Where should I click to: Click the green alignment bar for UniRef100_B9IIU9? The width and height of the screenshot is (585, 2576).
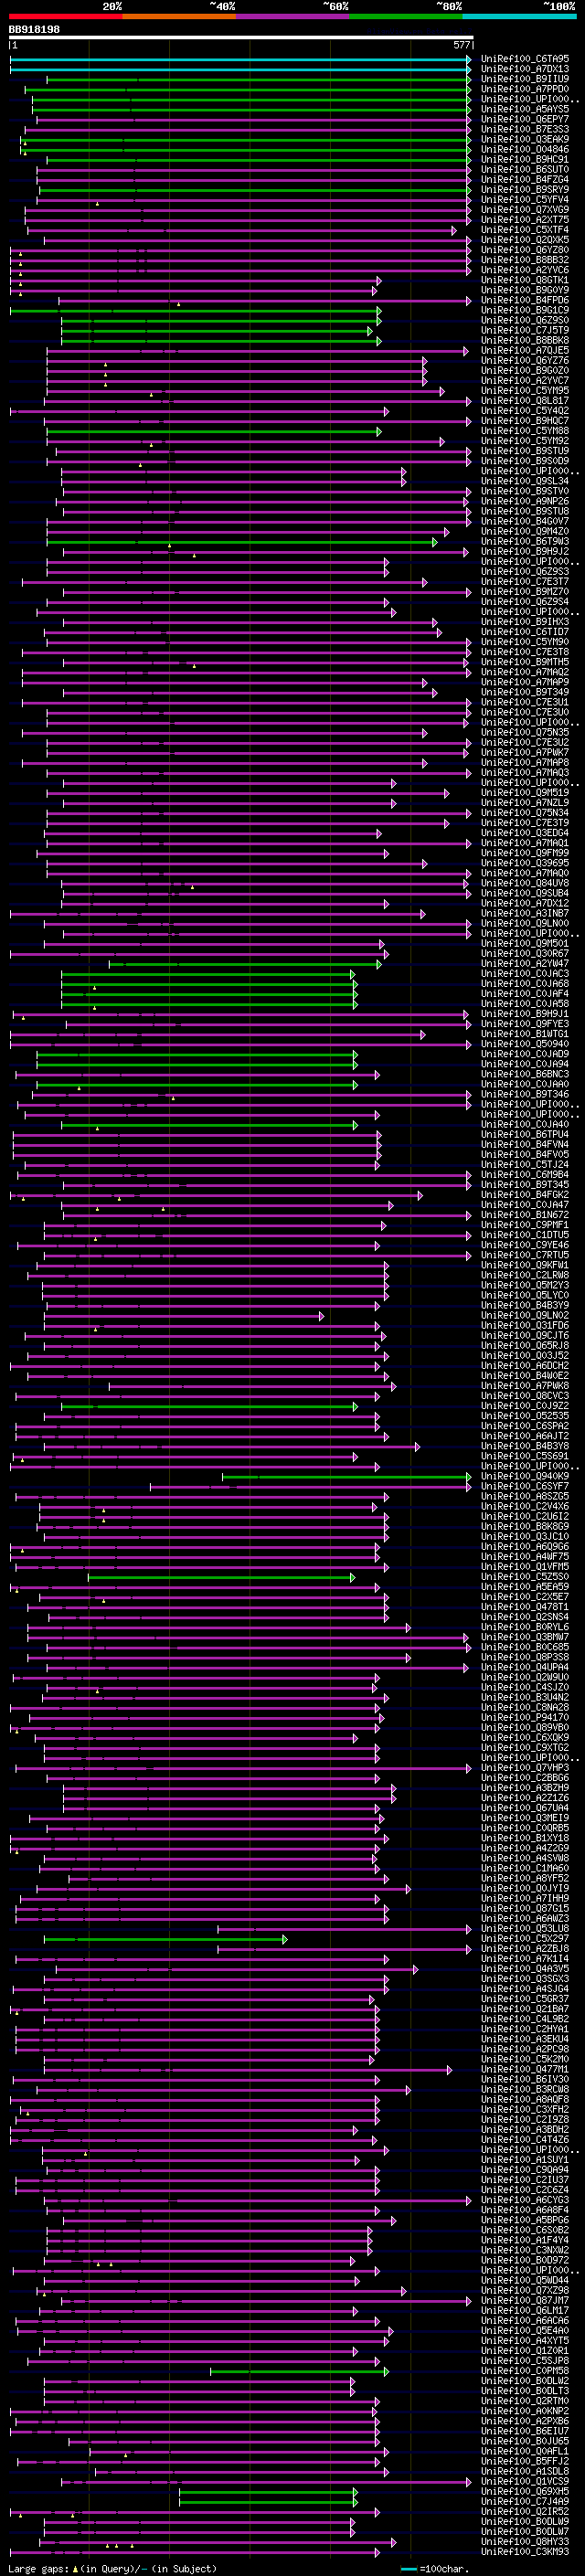pos(258,79)
